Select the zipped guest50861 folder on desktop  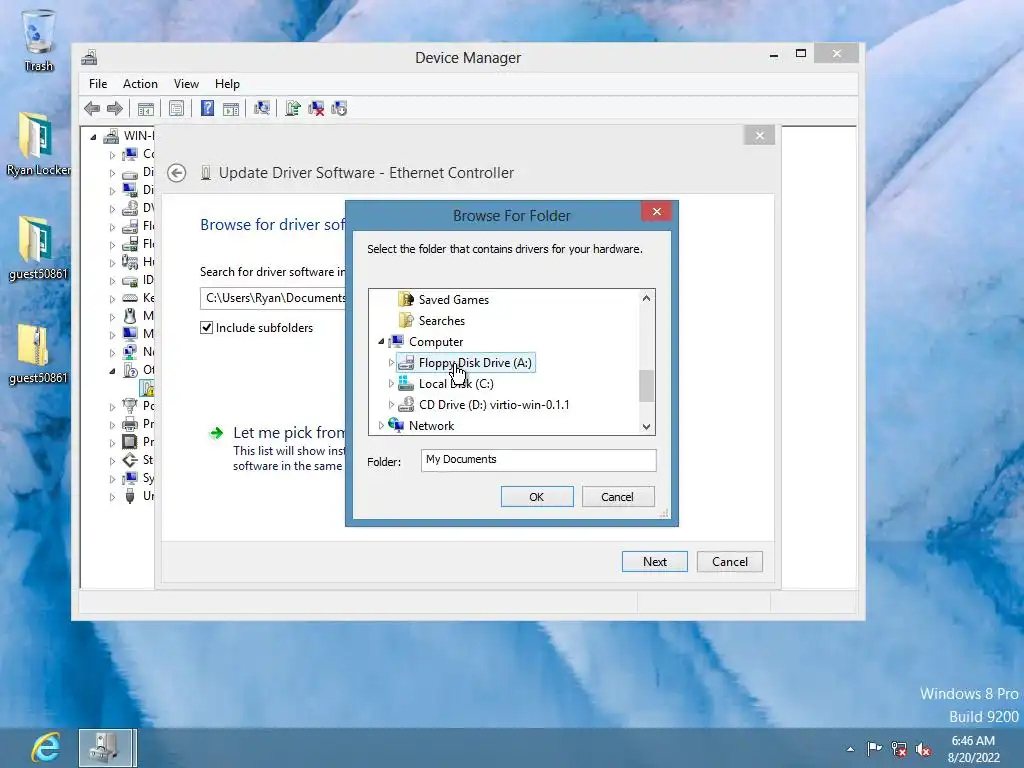click(38, 353)
